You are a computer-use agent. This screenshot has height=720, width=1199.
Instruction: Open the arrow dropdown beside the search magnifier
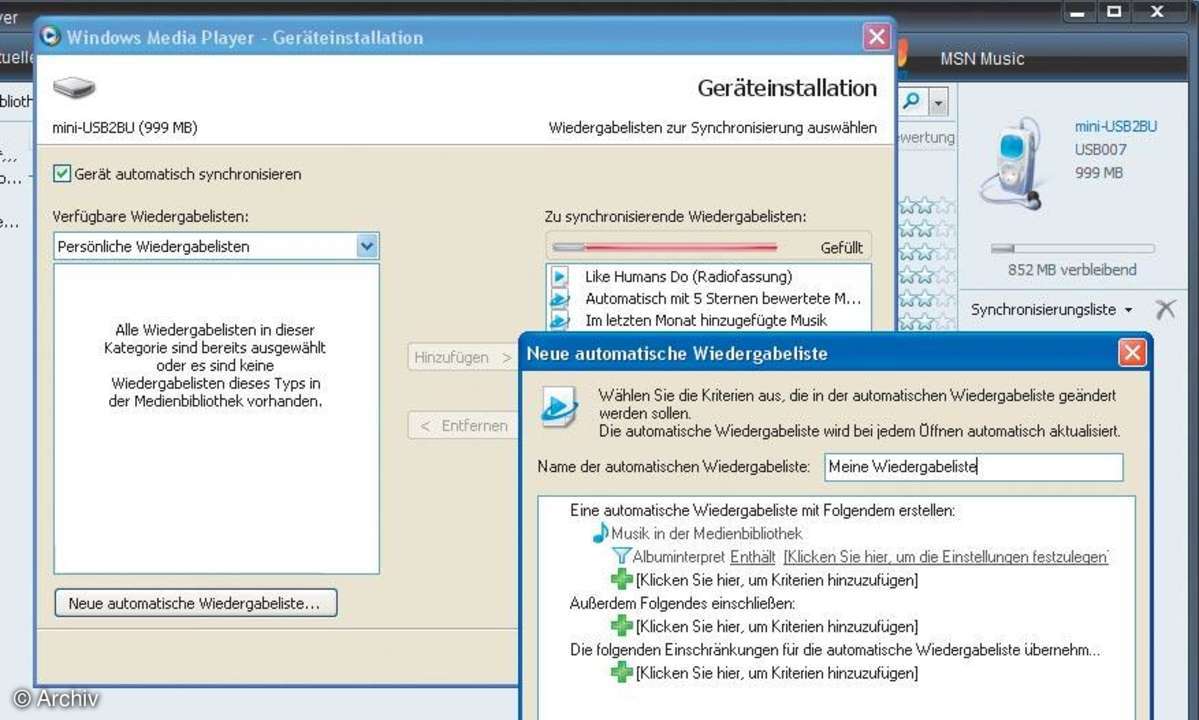pyautogui.click(x=938, y=102)
